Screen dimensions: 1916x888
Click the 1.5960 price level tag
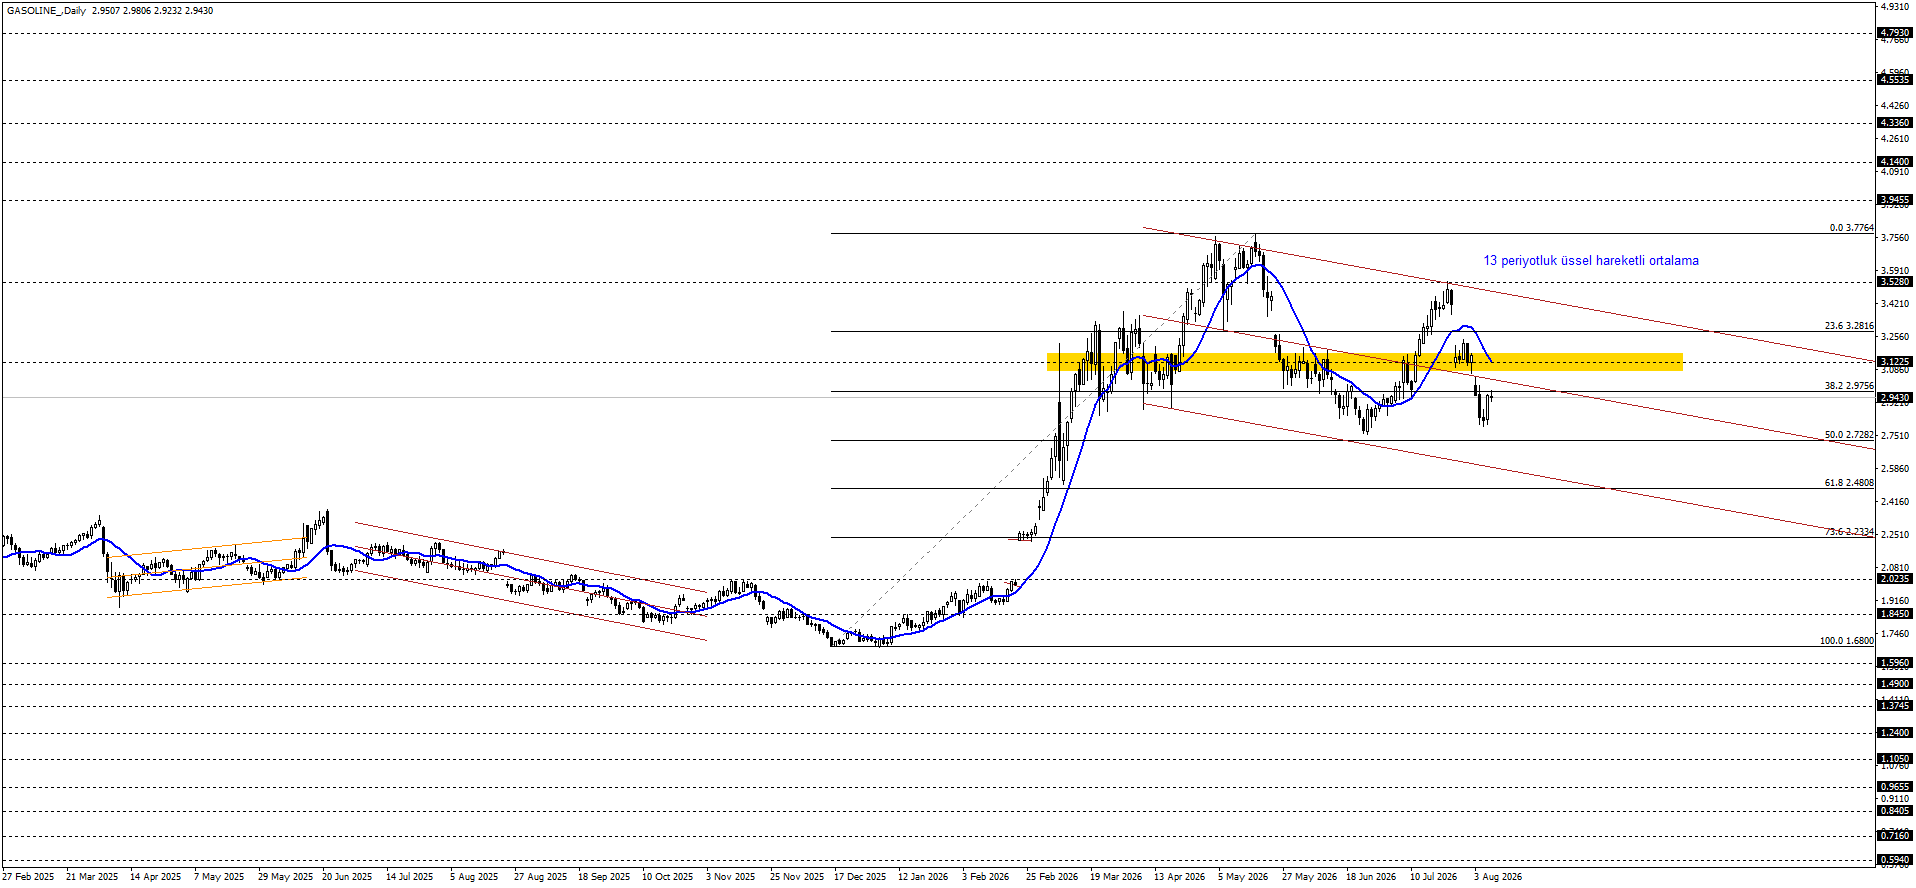point(1895,663)
